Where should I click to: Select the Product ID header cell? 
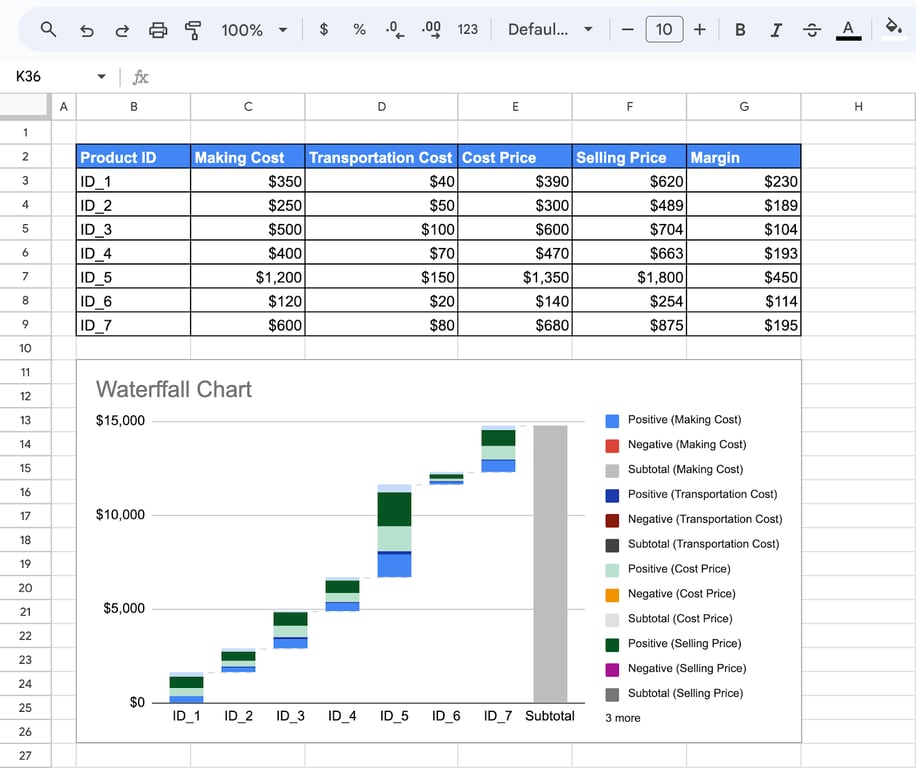133,157
